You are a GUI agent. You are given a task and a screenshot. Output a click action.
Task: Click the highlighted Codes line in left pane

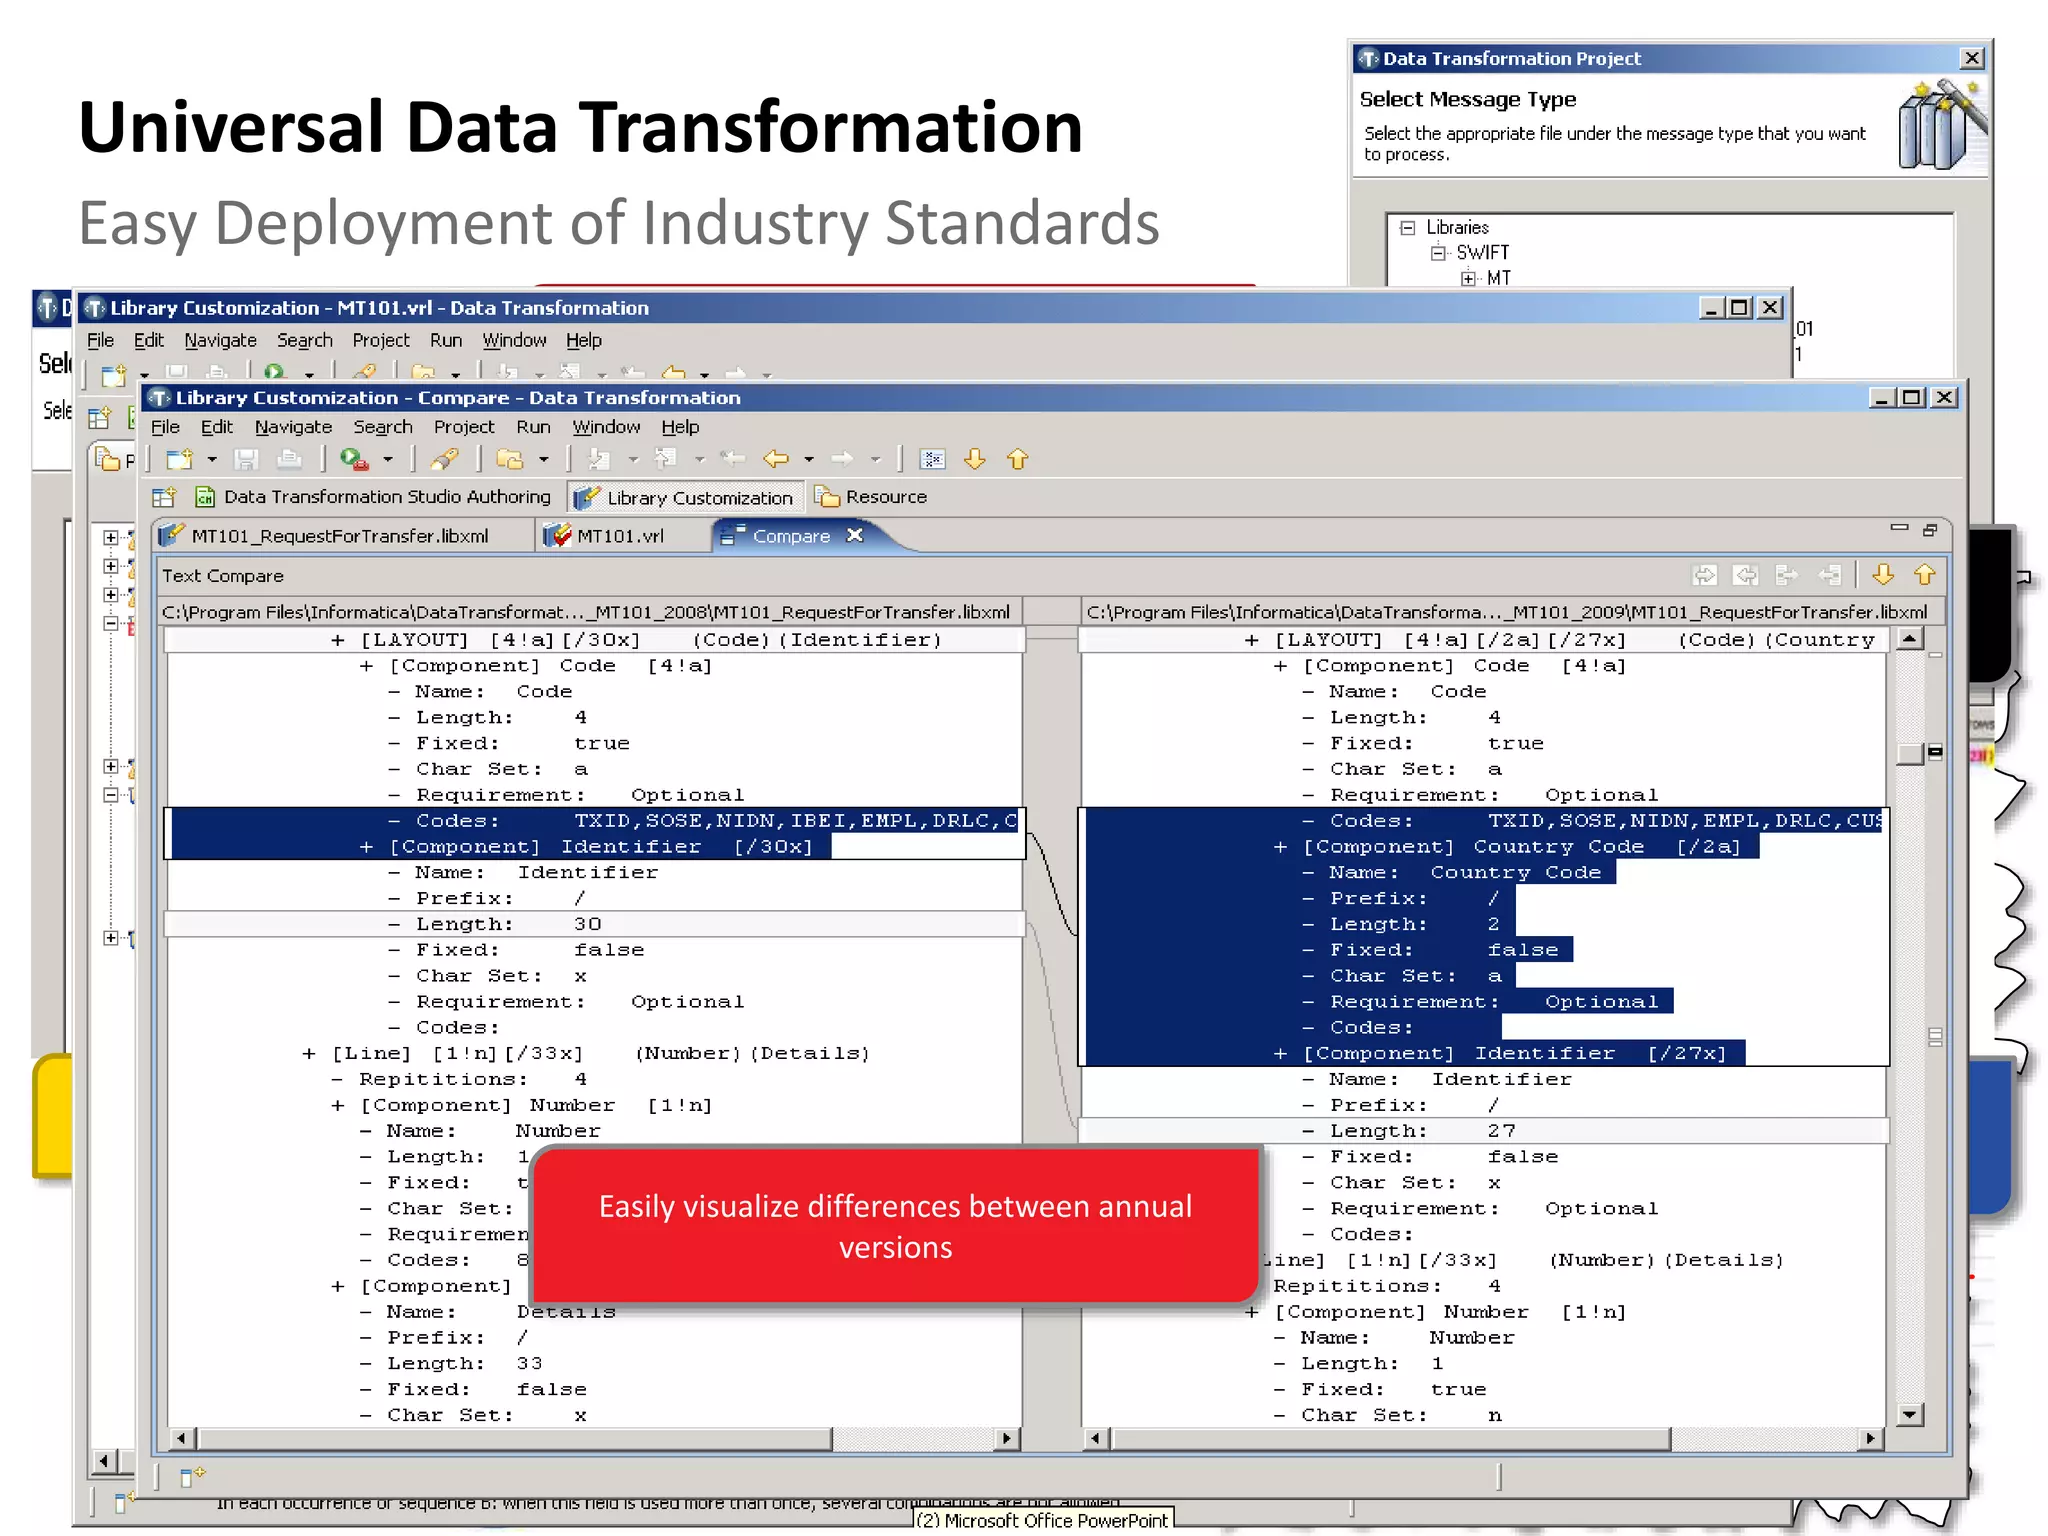pos(595,821)
